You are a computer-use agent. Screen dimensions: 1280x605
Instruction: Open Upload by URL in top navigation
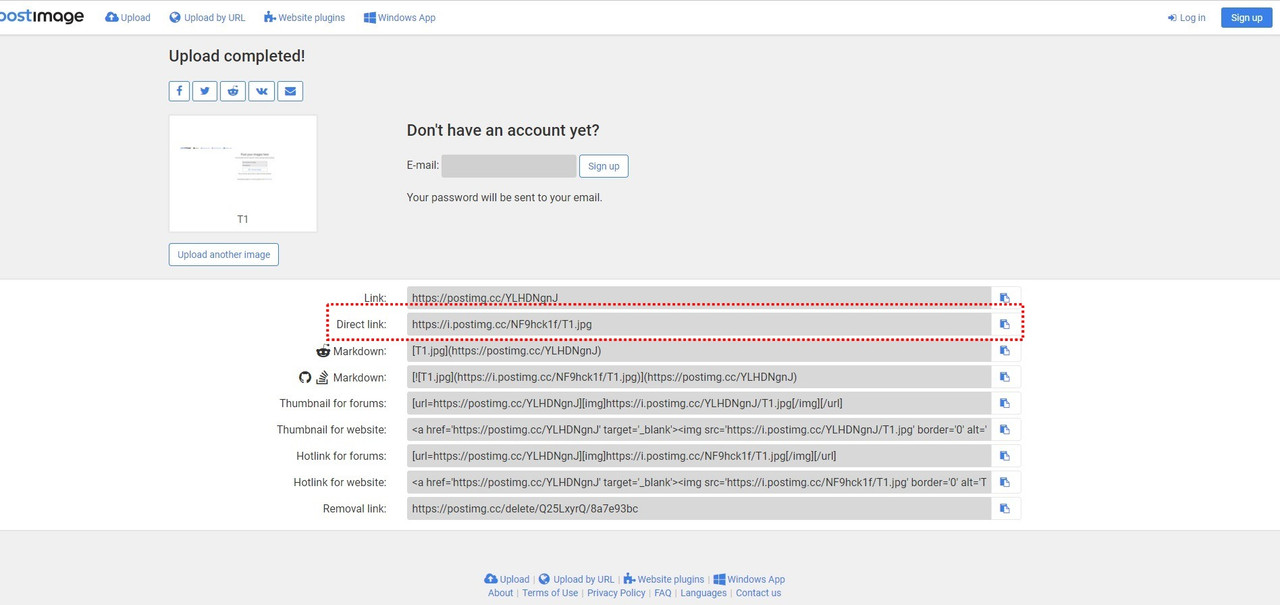(x=207, y=18)
